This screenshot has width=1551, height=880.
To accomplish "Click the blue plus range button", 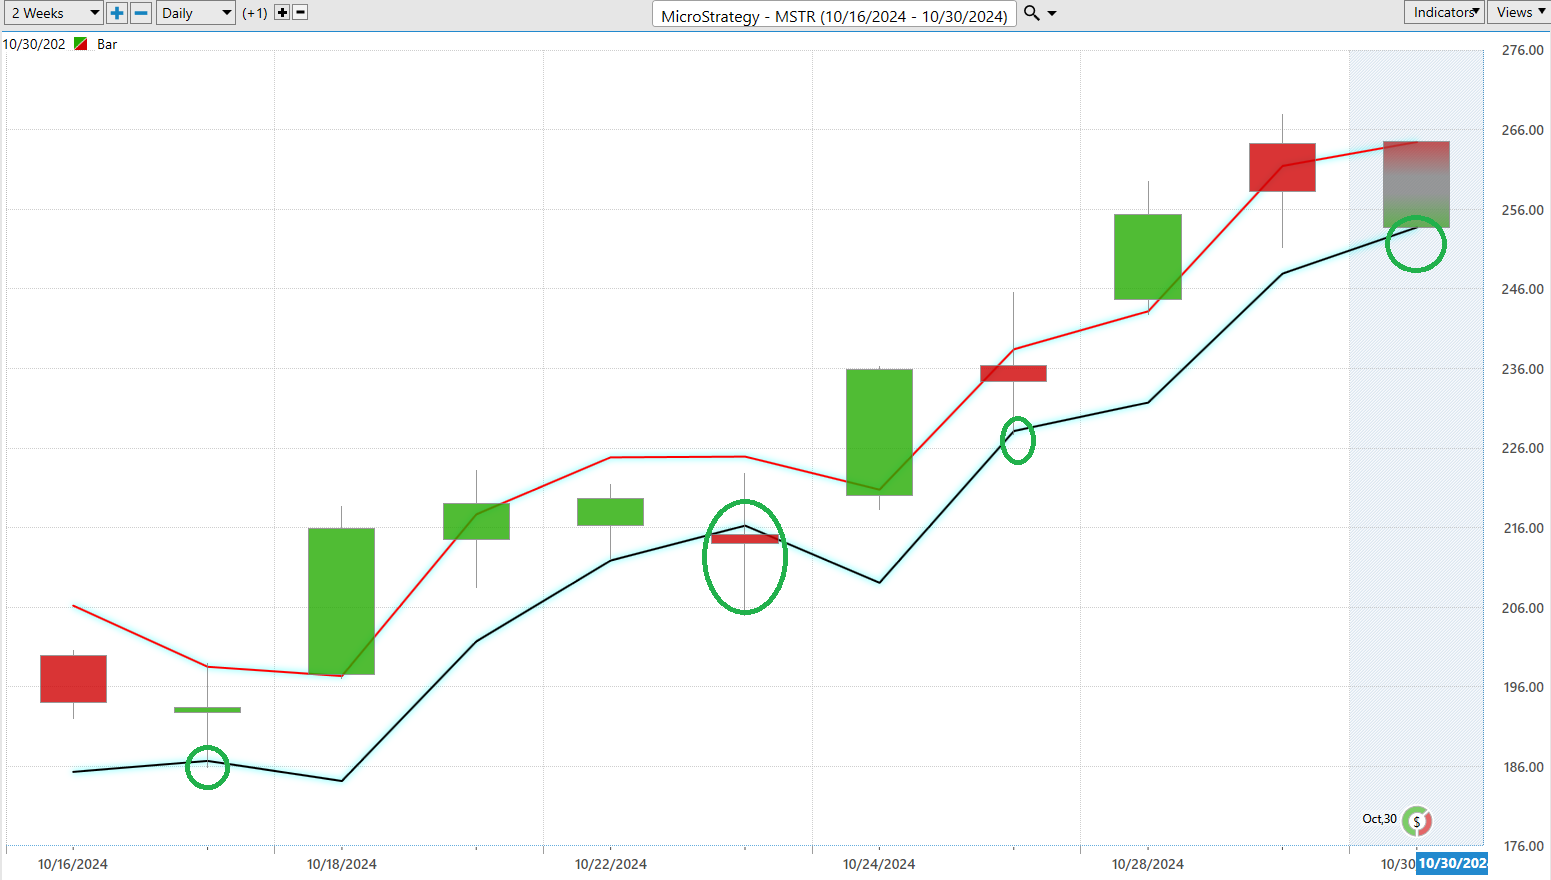I will coord(117,13).
